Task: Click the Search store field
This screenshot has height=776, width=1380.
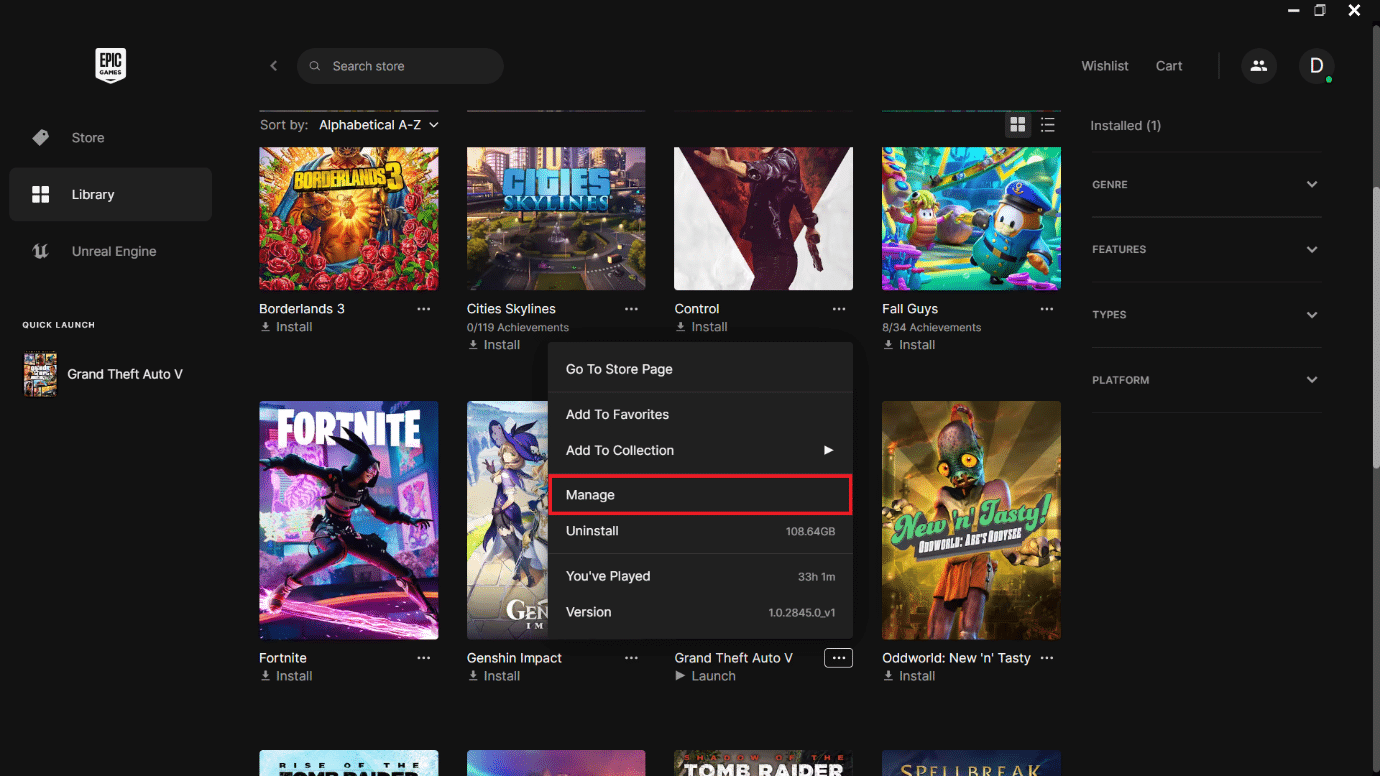Action: coord(400,66)
